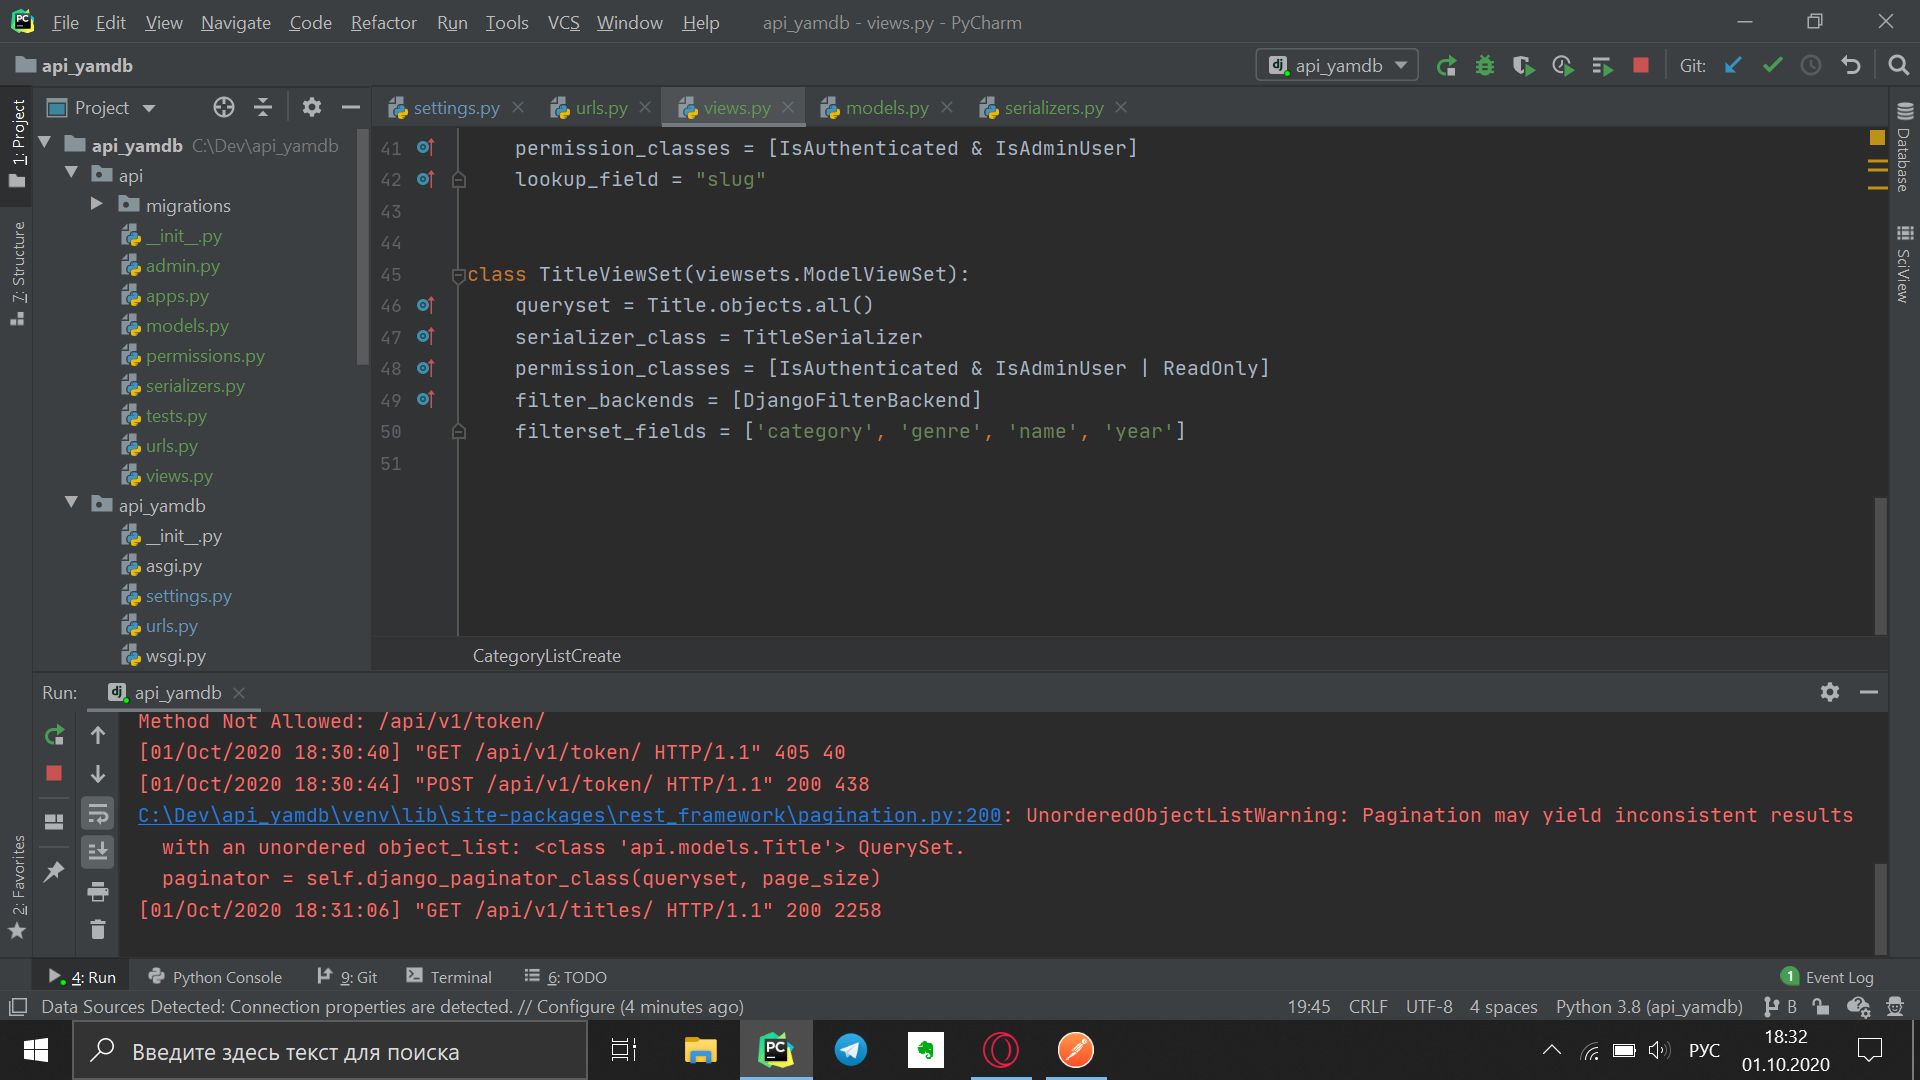The image size is (1920, 1080).
Task: Click the Debug bug icon in toolbar
Action: (1484, 66)
